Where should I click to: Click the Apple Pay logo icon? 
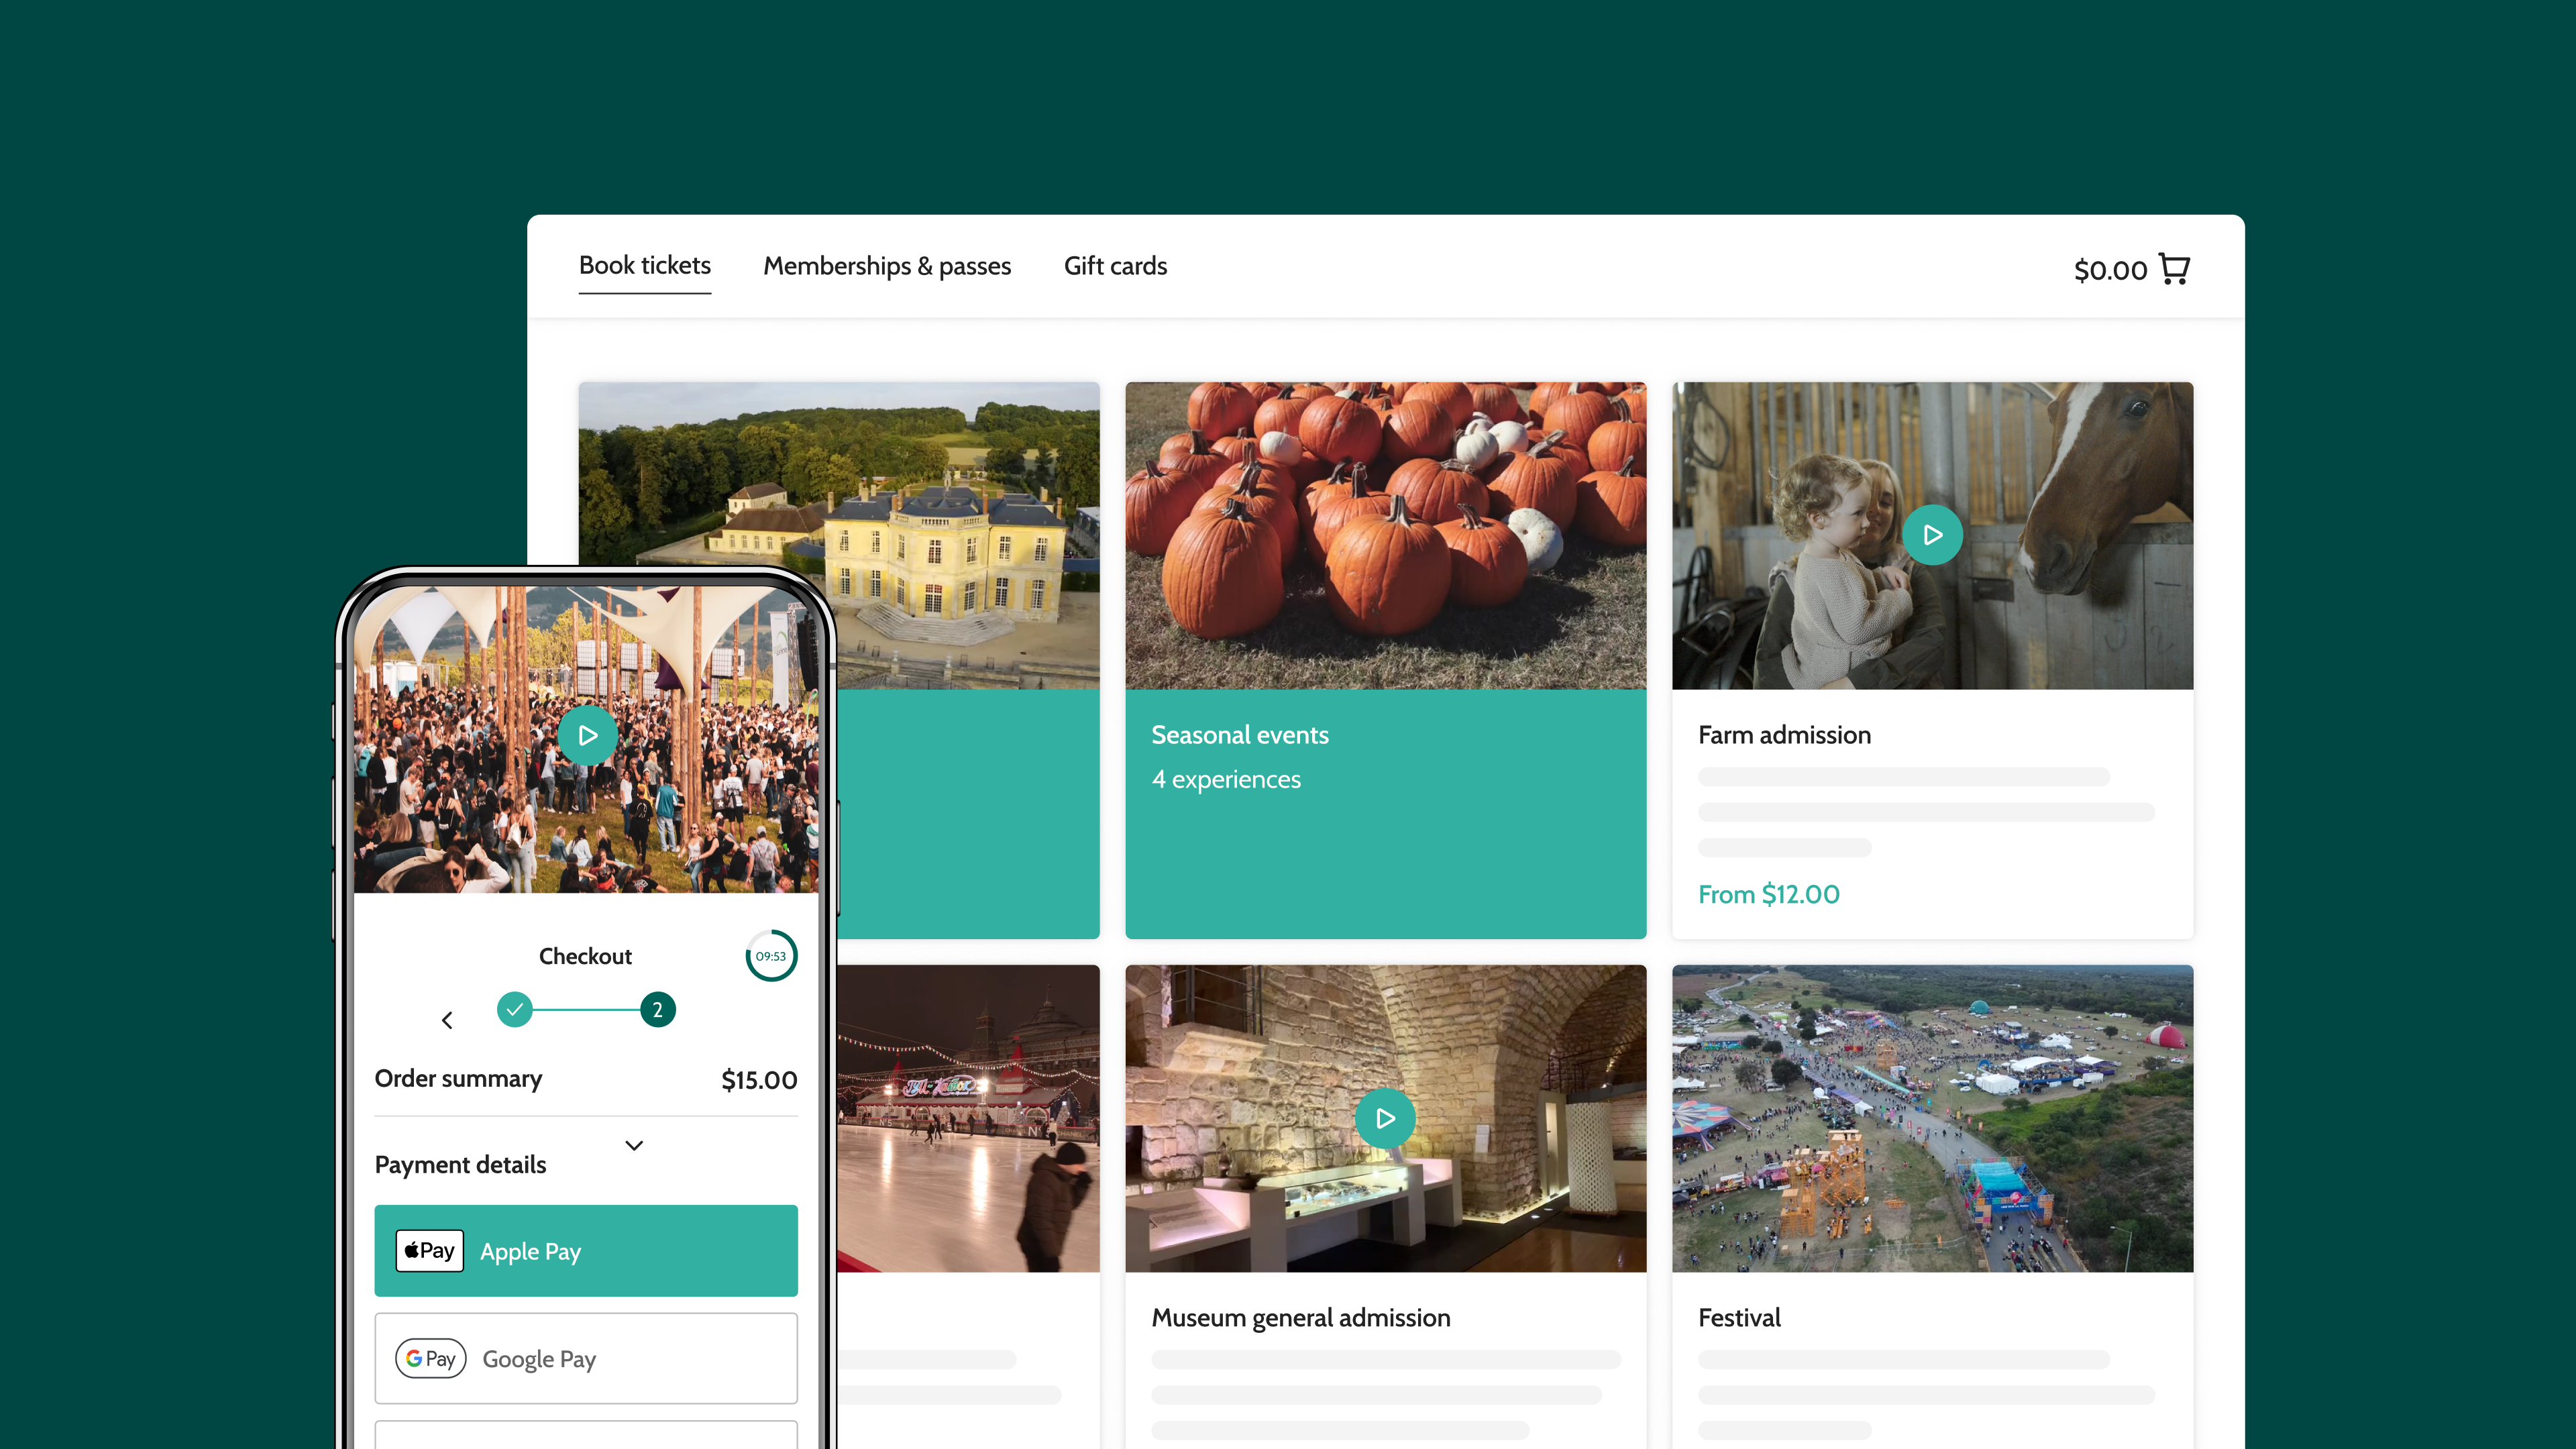click(429, 1250)
